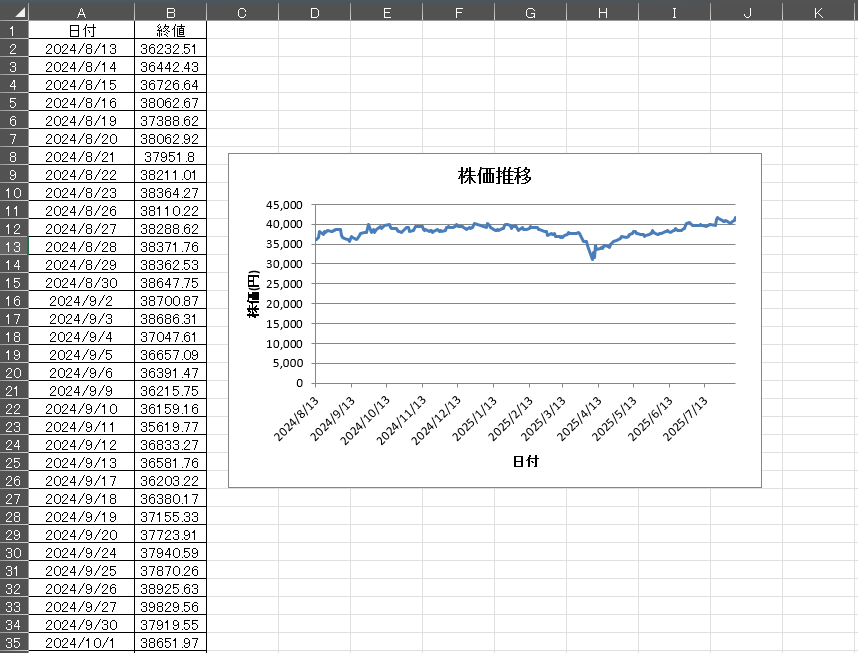
Task: Click the 2024/12/13 chart axis label
Action: coord(436,420)
